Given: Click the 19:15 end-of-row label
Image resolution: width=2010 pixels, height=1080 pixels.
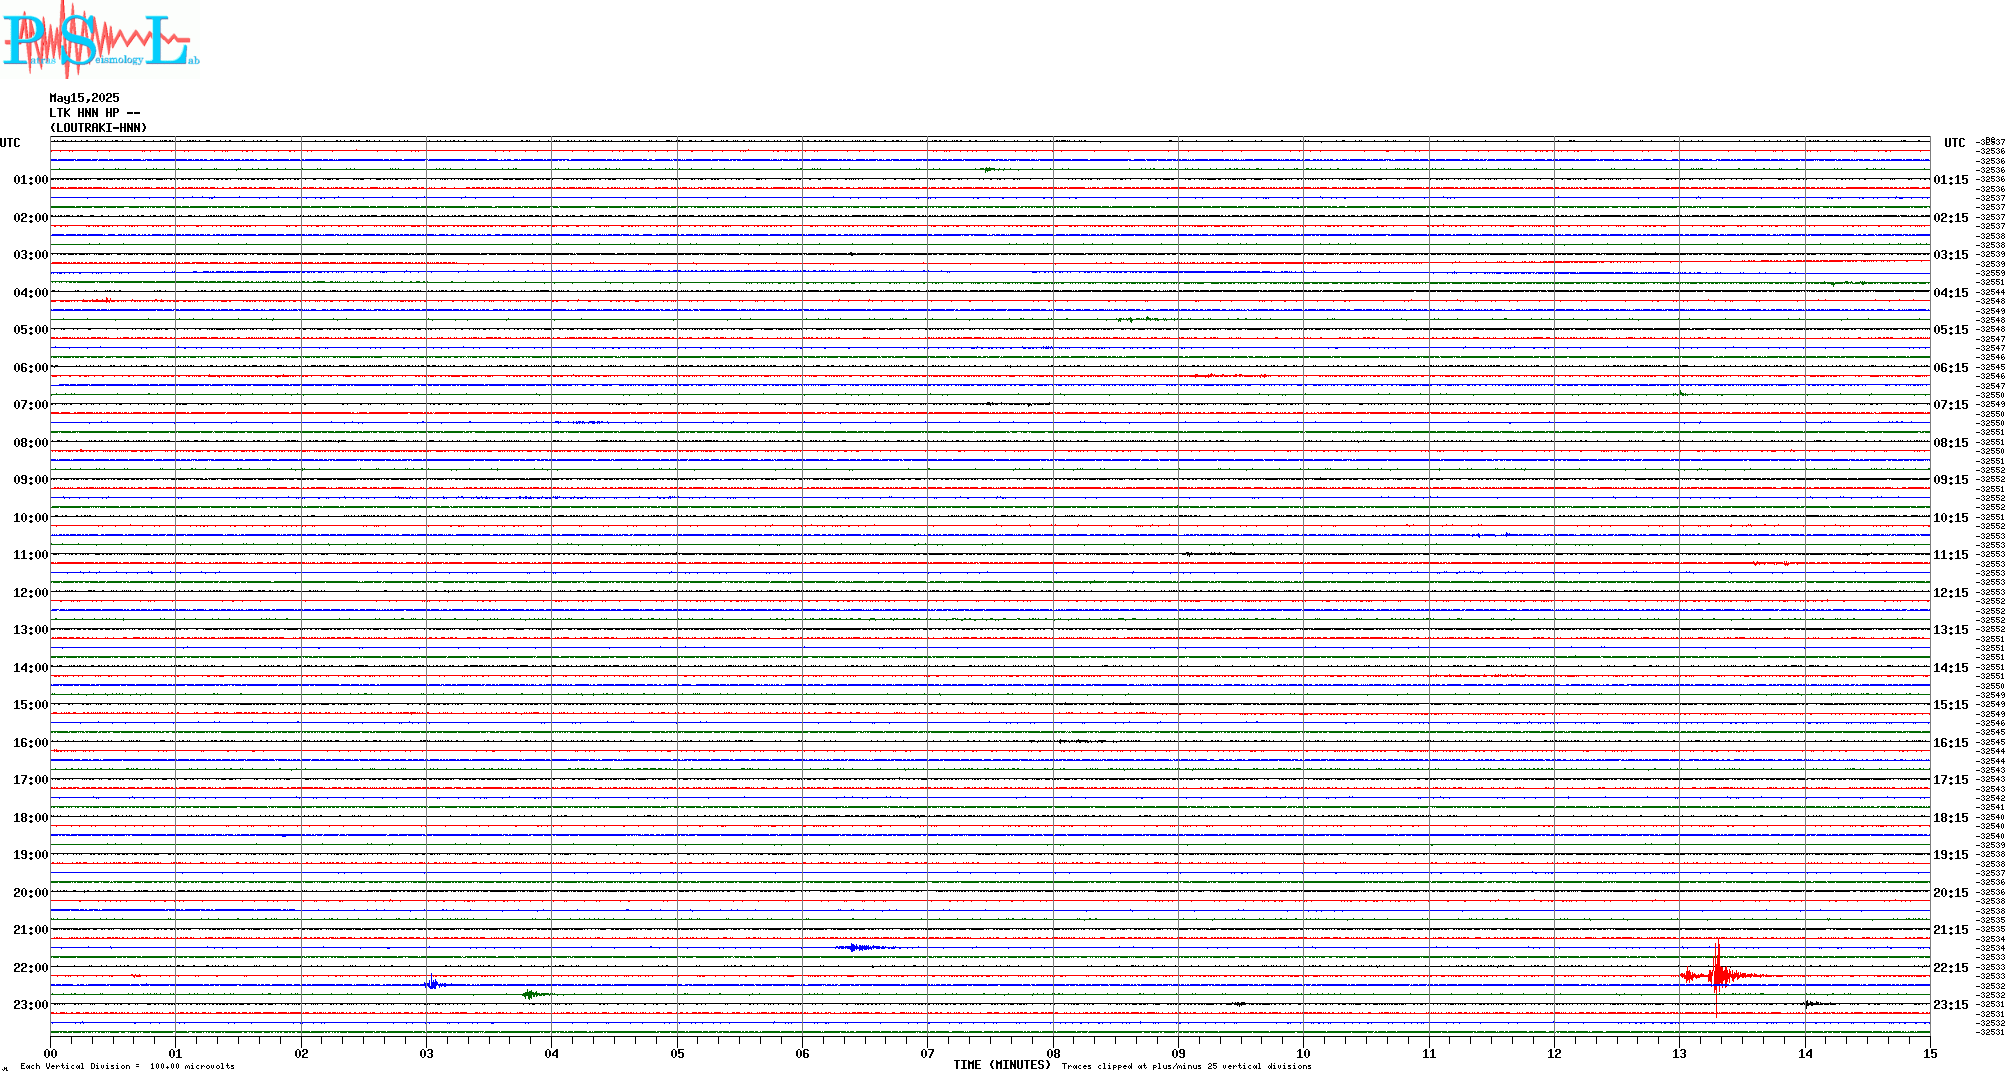Looking at the screenshot, I should point(1951,855).
